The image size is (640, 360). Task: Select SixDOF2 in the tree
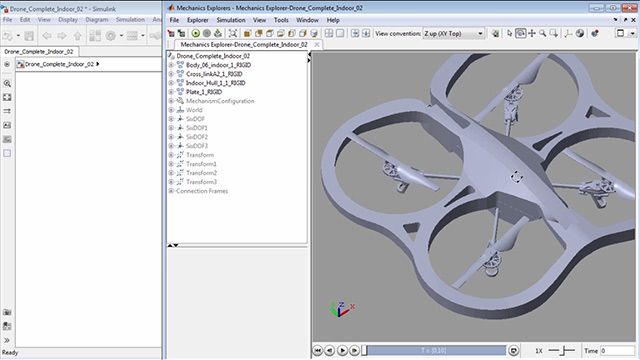(197, 137)
